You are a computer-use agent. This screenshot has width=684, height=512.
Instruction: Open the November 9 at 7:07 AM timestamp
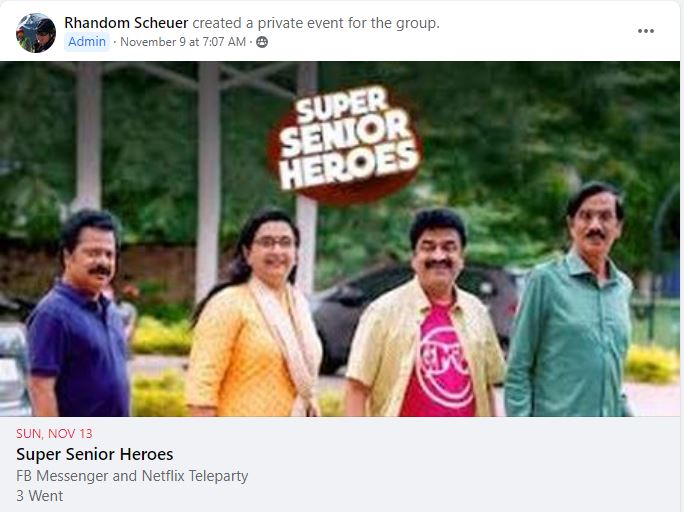[183, 42]
